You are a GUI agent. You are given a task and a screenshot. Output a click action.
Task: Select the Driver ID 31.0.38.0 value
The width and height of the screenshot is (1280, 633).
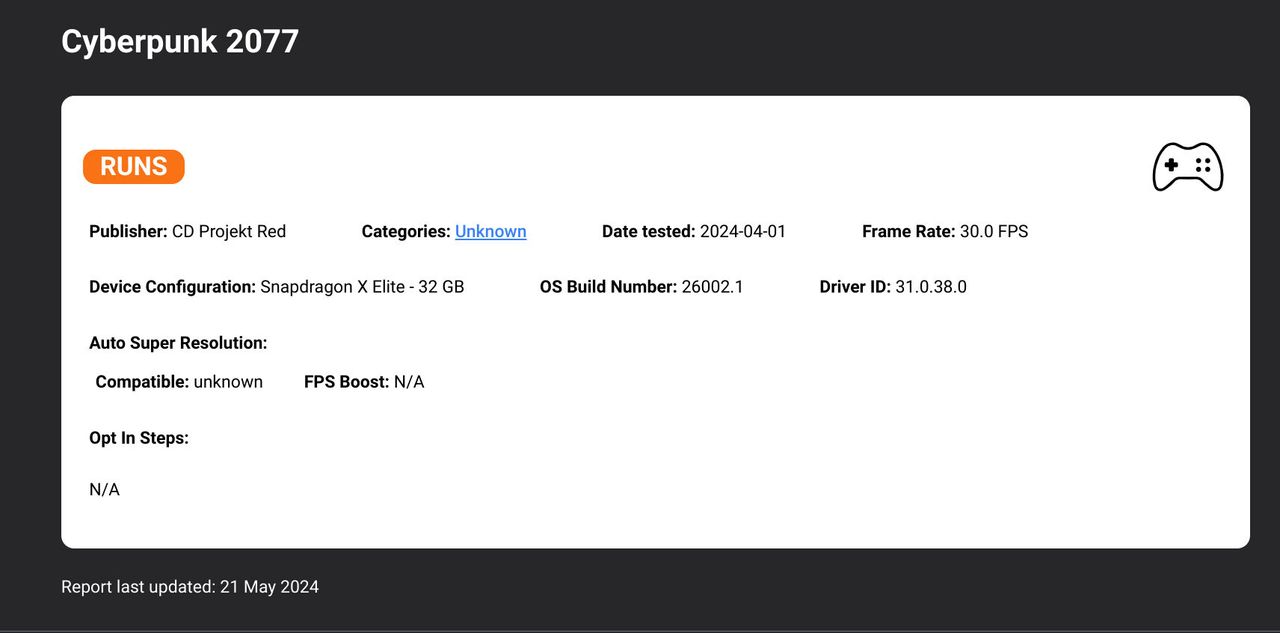click(931, 287)
